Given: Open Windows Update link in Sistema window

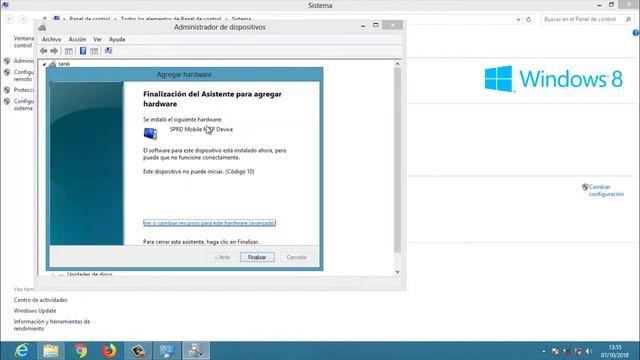Looking at the screenshot, I should [x=35, y=311].
